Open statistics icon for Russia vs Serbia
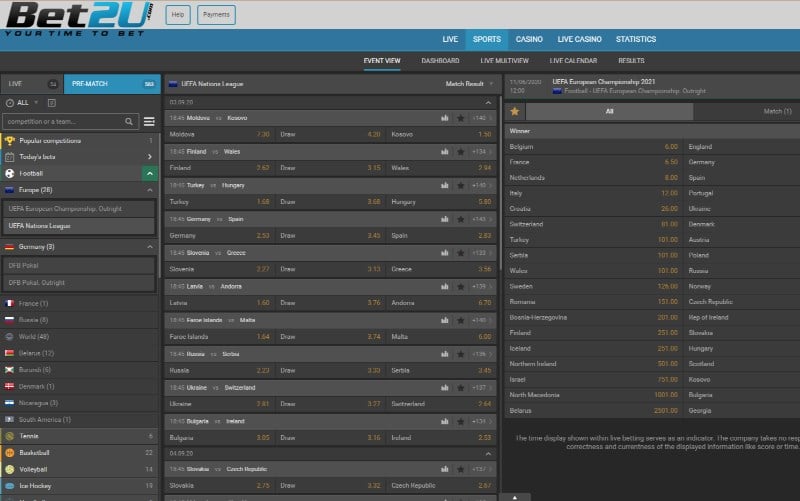Screen dimensions: 800x501 [445, 354]
